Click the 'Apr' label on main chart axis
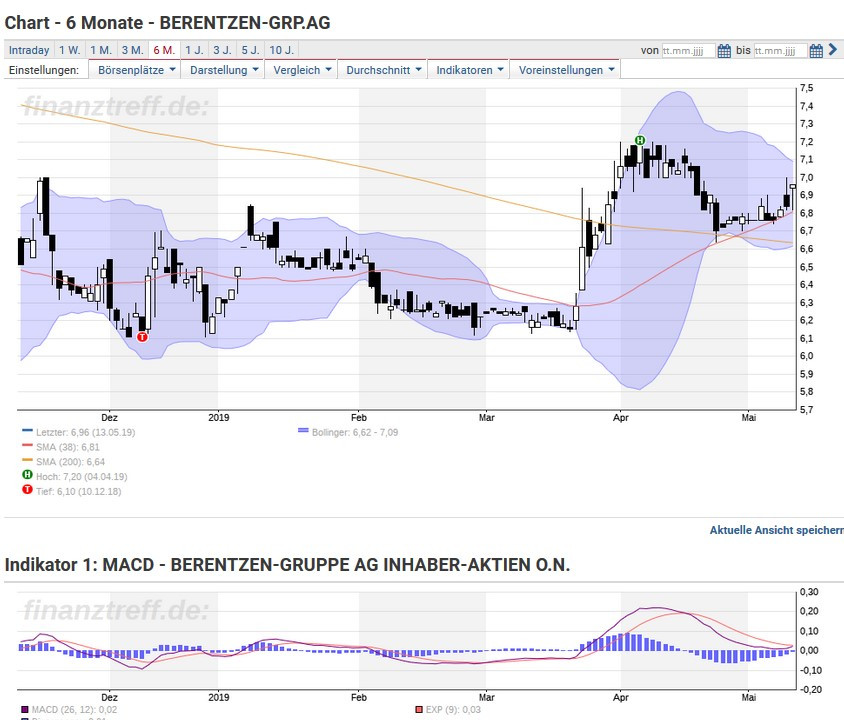Screen dimensions: 844x720 click(x=621, y=418)
